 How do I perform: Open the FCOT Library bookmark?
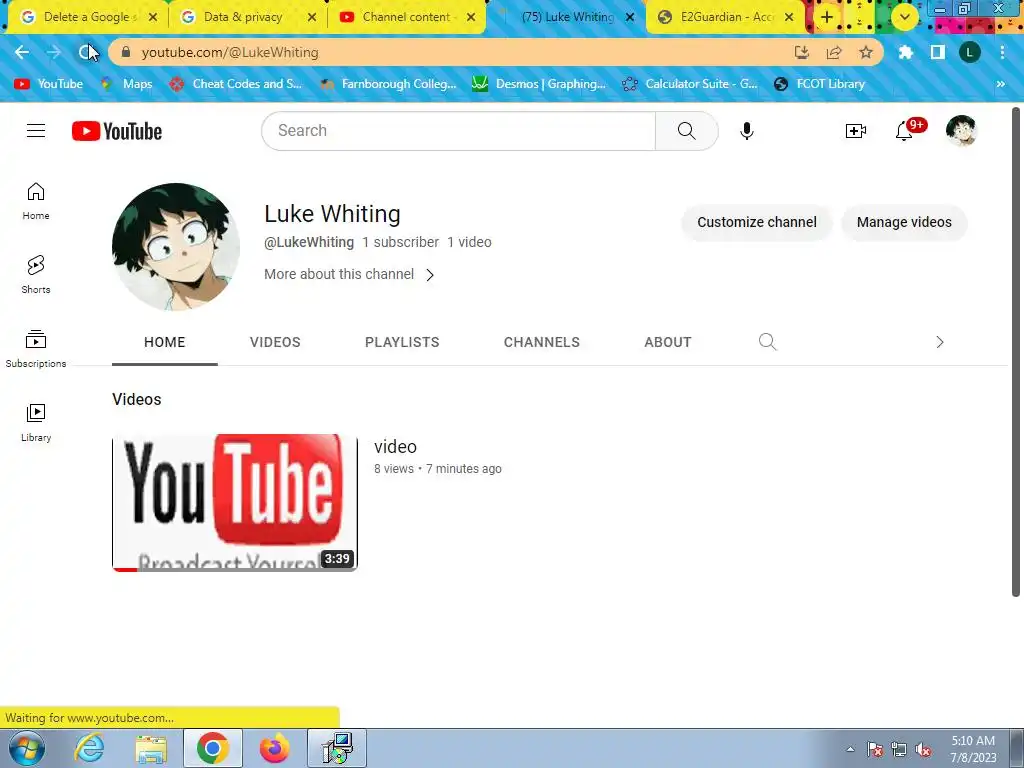(x=820, y=84)
